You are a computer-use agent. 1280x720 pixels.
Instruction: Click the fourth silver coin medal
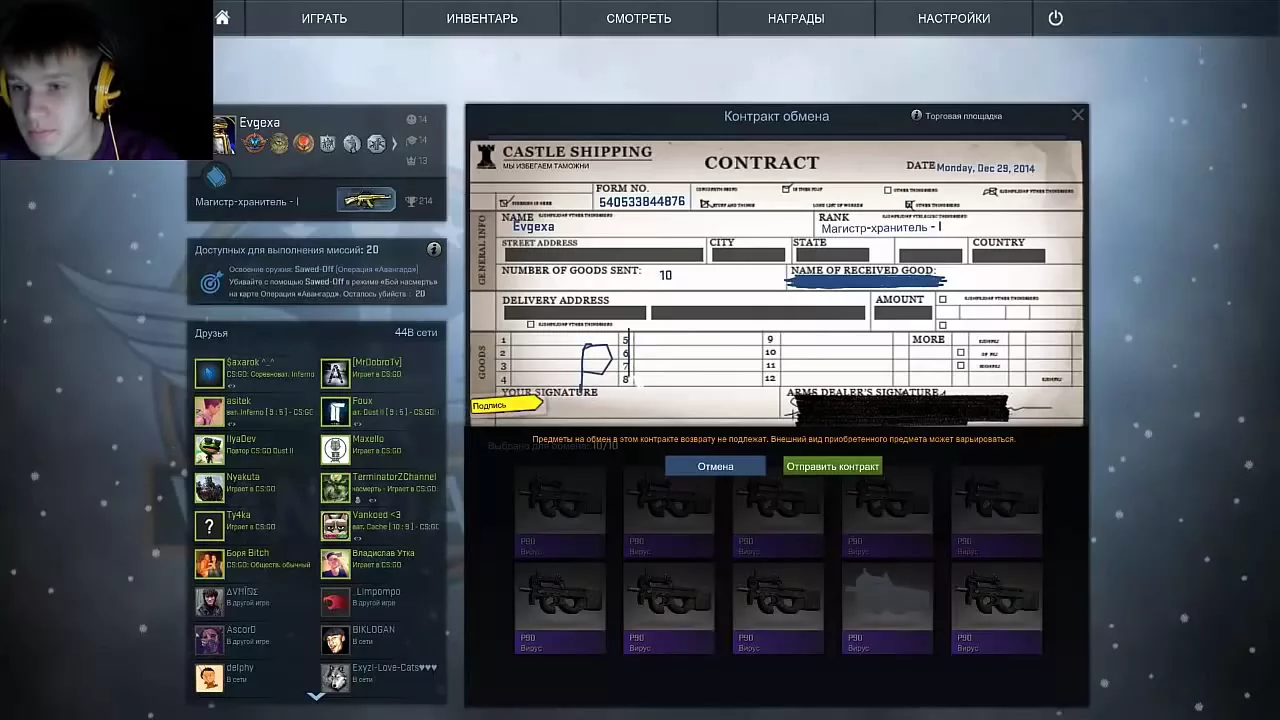(x=328, y=144)
